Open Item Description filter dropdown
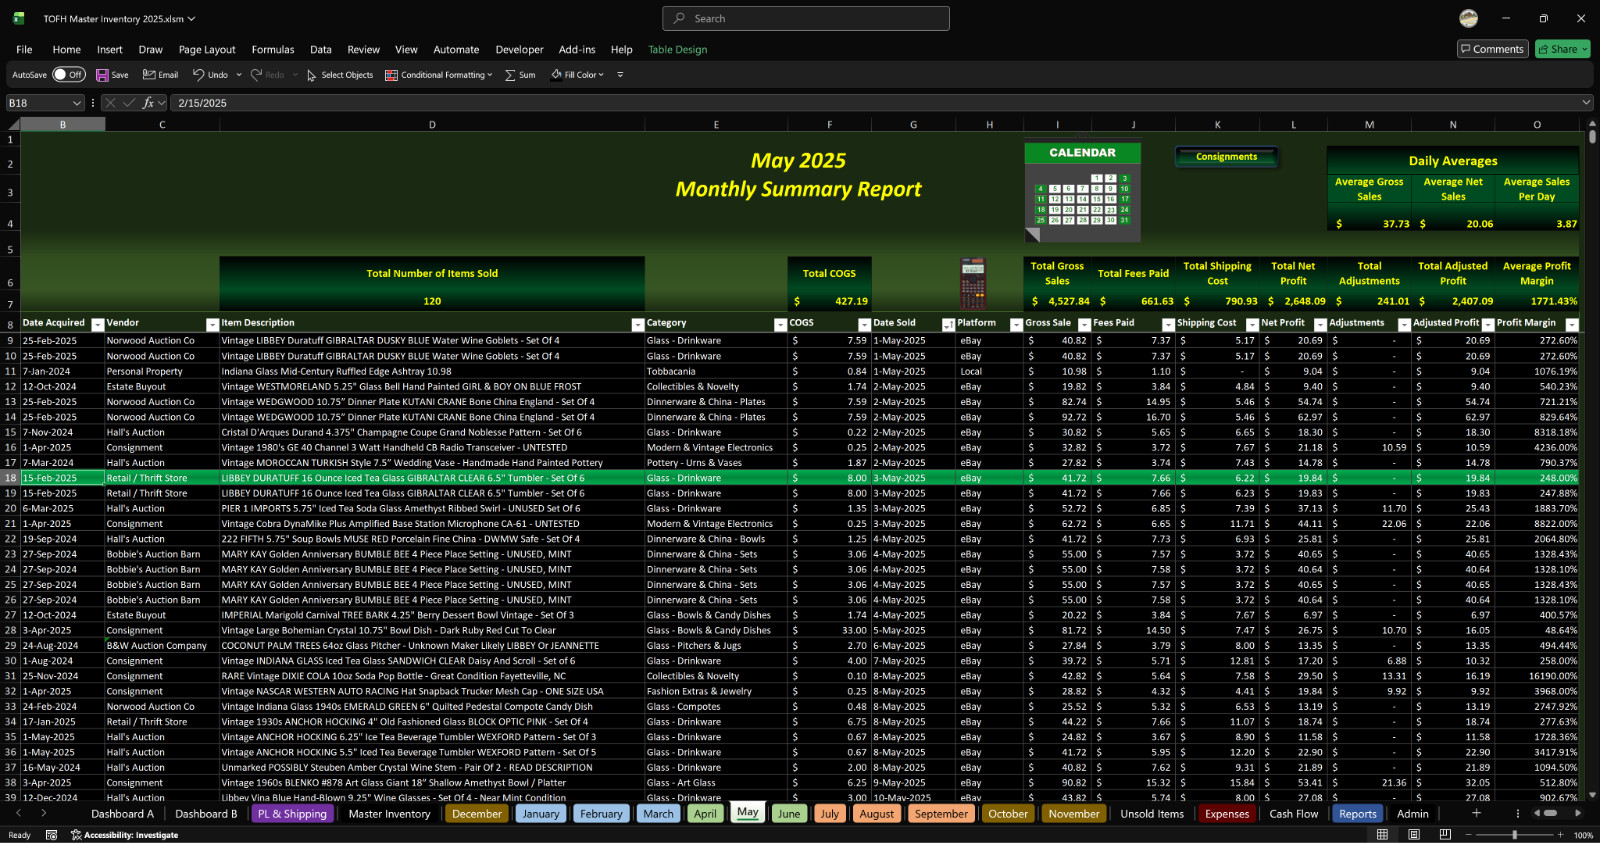This screenshot has height=843, width=1600. click(x=638, y=324)
